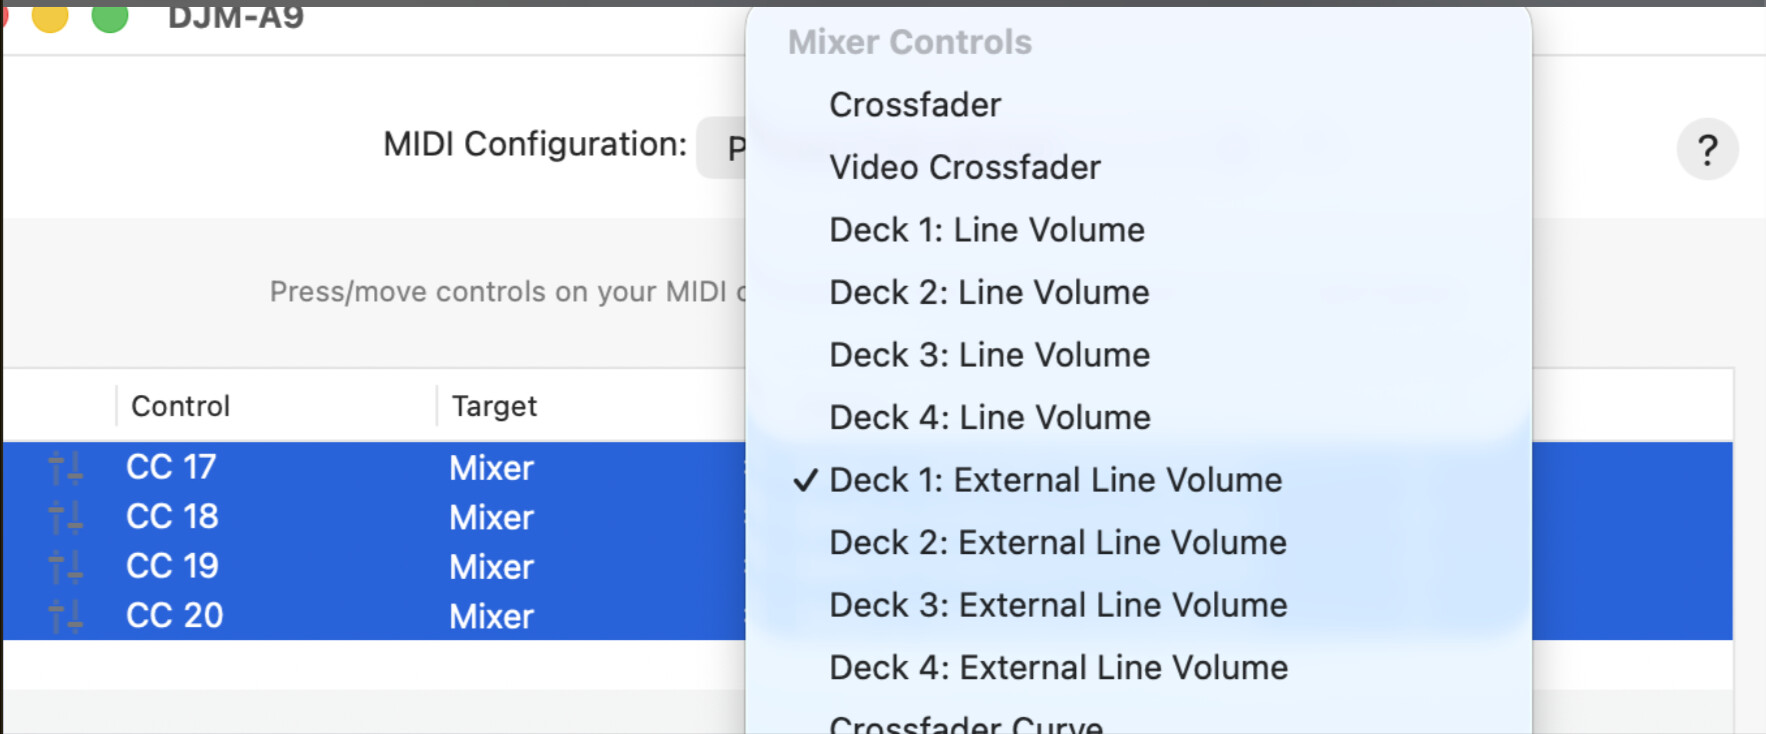Open the MIDI Configuration dropdown

tap(722, 148)
